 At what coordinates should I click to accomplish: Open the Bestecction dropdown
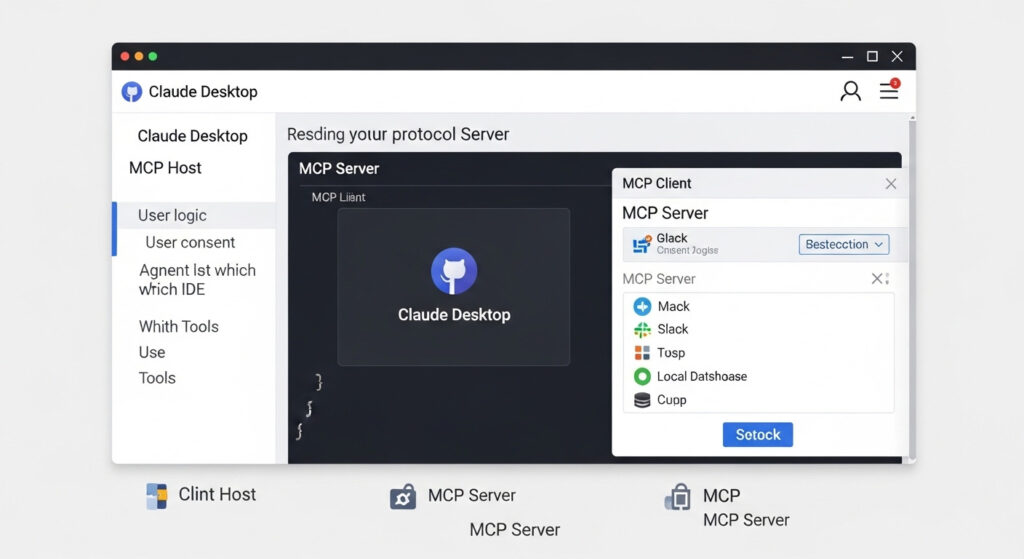[x=844, y=244]
